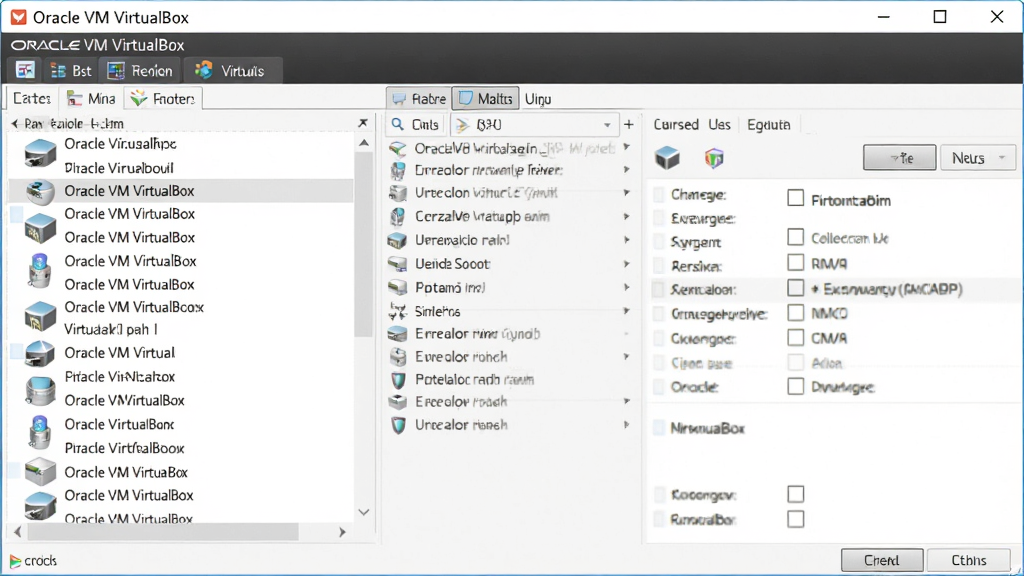Screen dimensions: 1024x576
Task: Expand the Urteclon row arrow
Action: pyautogui.click(x=626, y=193)
